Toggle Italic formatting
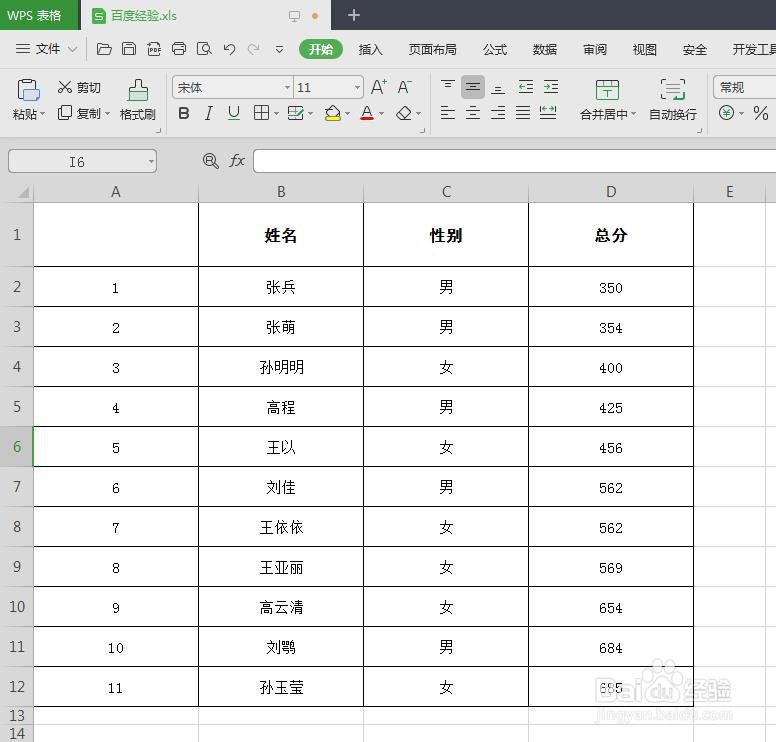776x742 pixels. (x=209, y=113)
